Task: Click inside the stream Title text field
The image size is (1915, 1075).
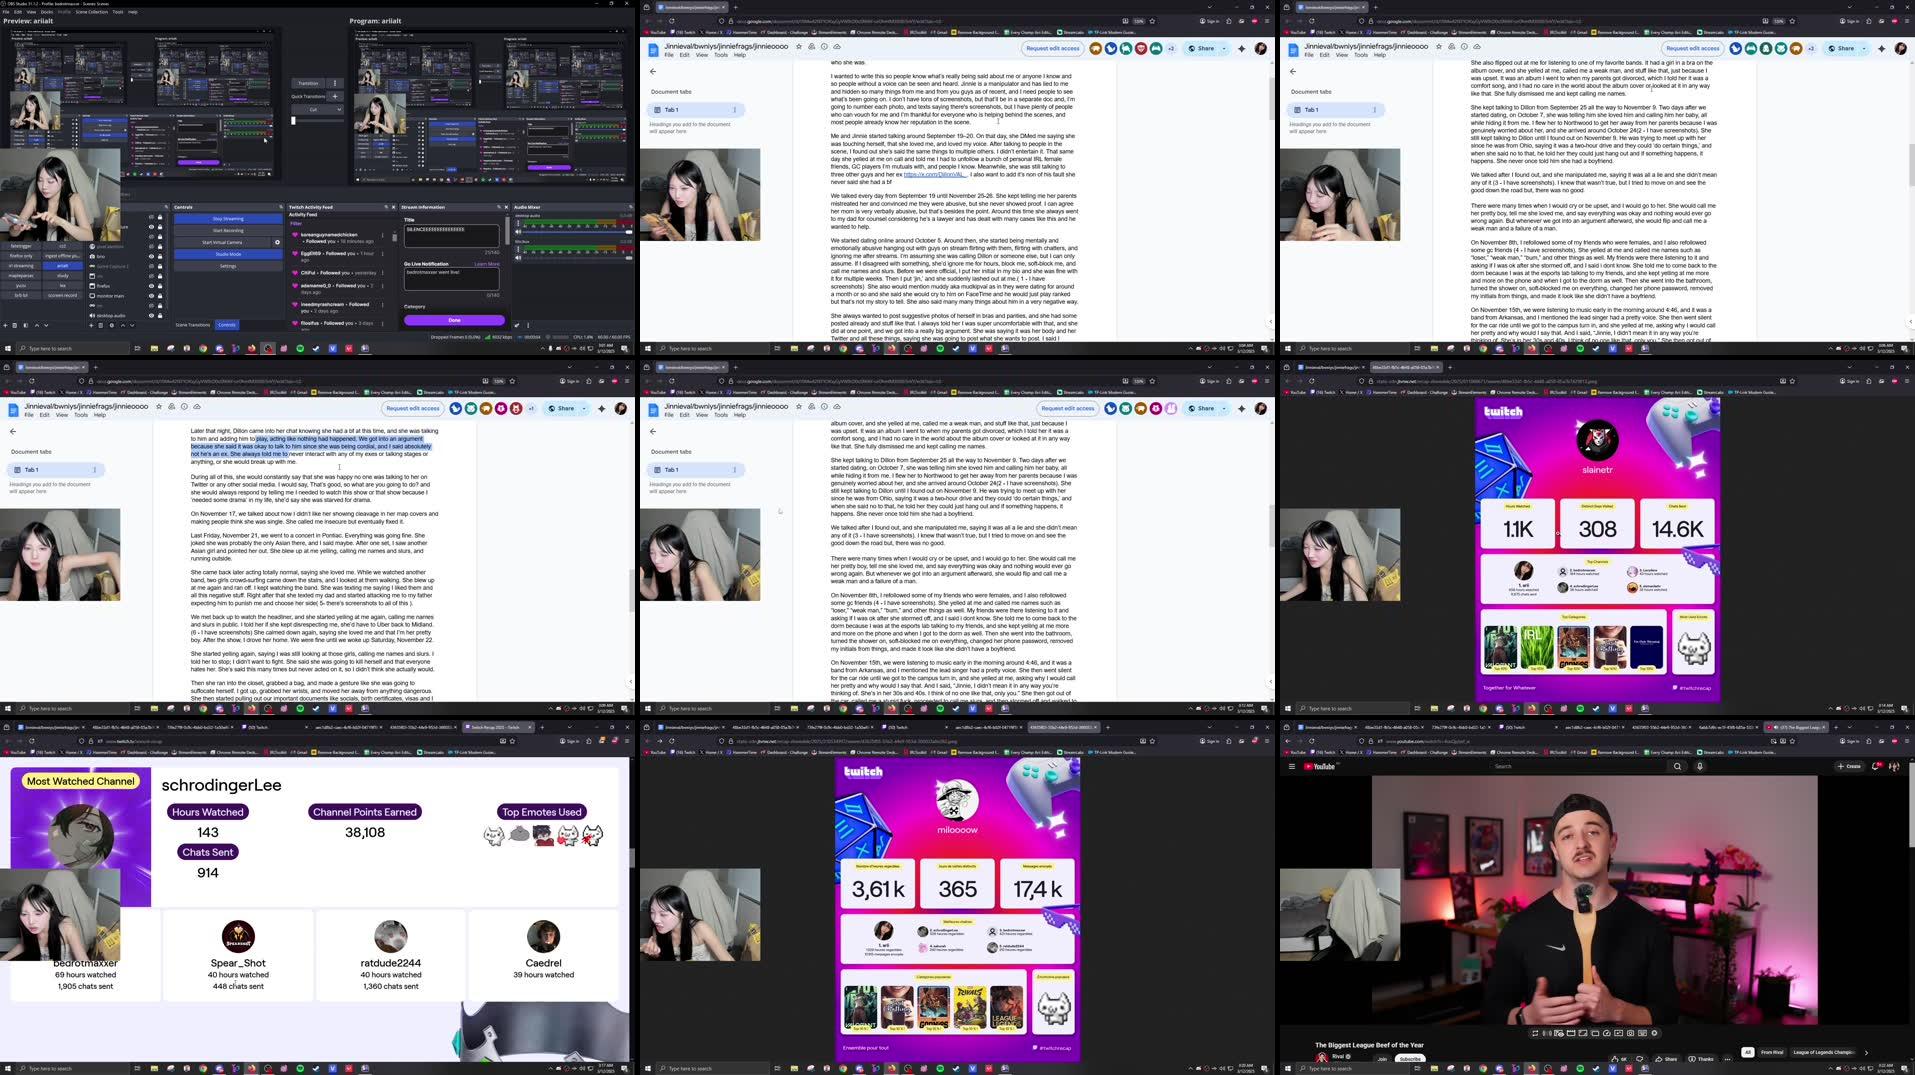Action: 452,238
